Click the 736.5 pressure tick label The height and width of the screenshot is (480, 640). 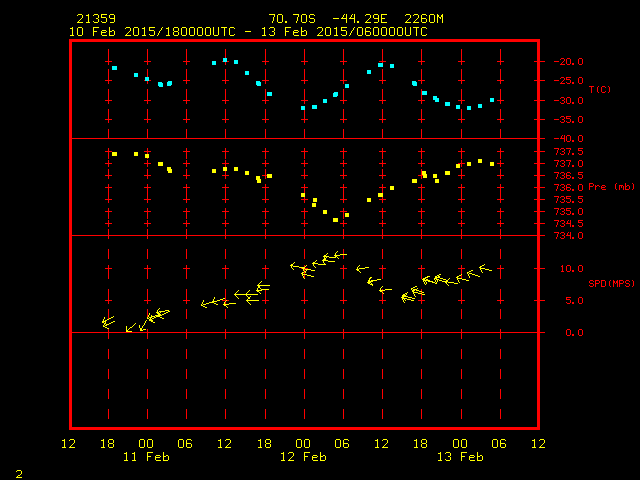click(x=569, y=176)
